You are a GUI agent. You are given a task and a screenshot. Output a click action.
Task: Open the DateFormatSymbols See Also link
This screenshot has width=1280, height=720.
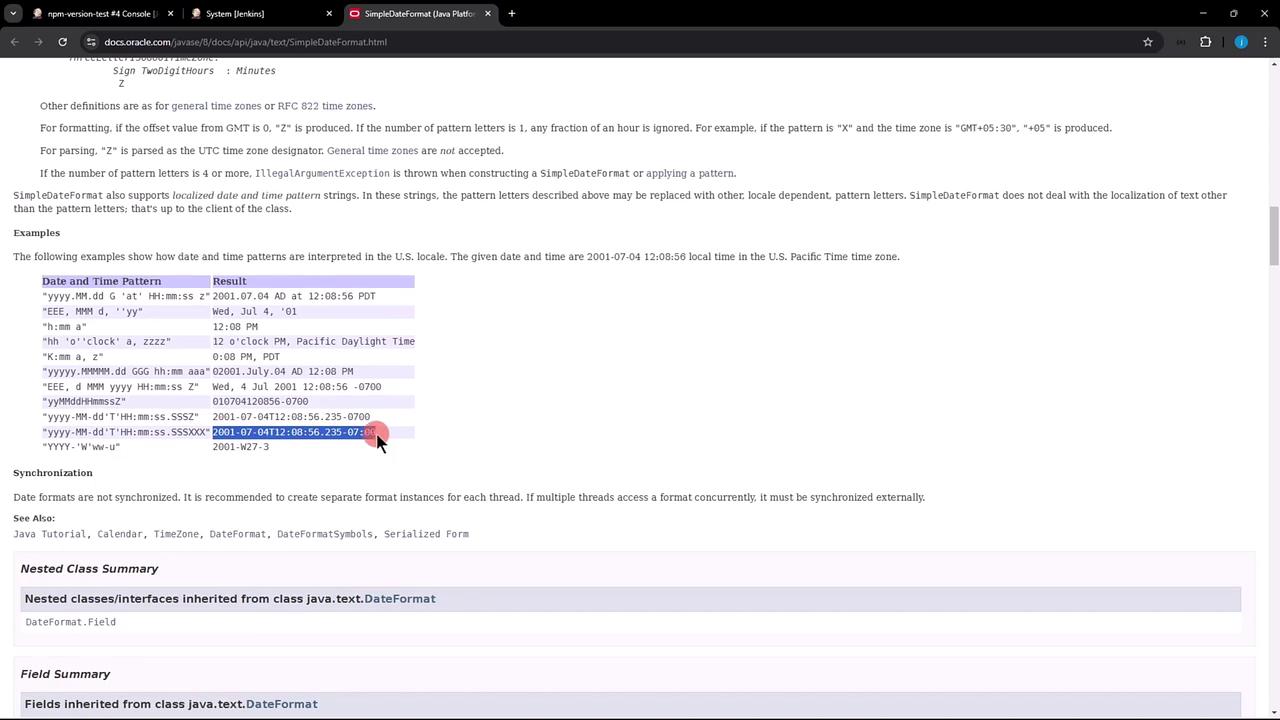pos(325,534)
